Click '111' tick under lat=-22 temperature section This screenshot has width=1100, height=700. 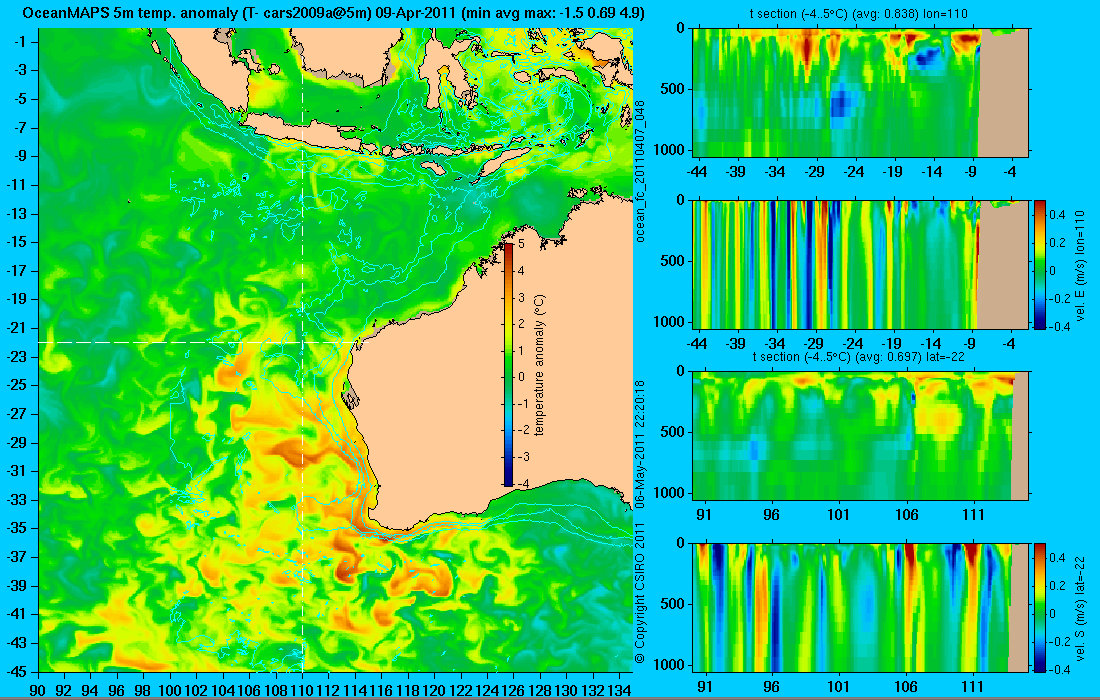click(x=973, y=515)
